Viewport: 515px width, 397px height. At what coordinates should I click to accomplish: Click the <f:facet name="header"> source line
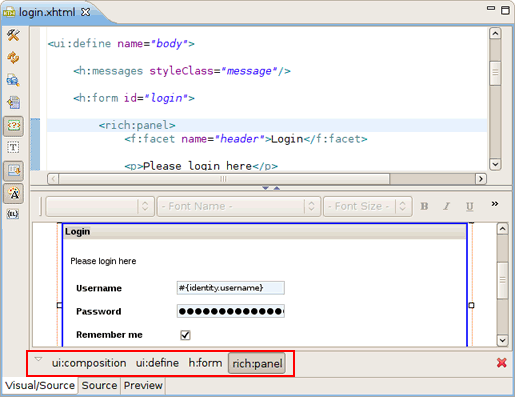246,139
